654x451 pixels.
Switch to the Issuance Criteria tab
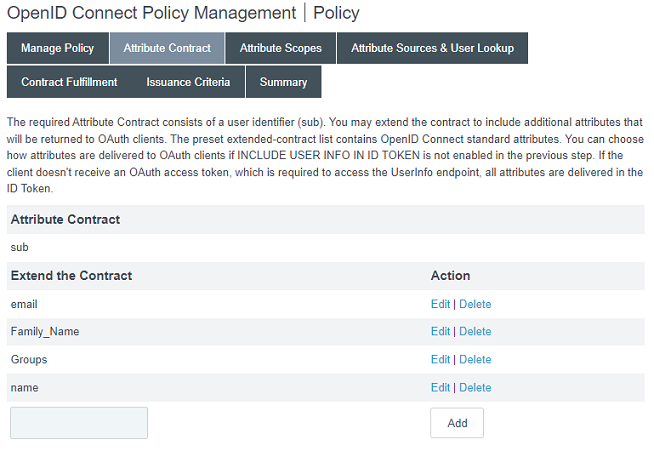(188, 82)
